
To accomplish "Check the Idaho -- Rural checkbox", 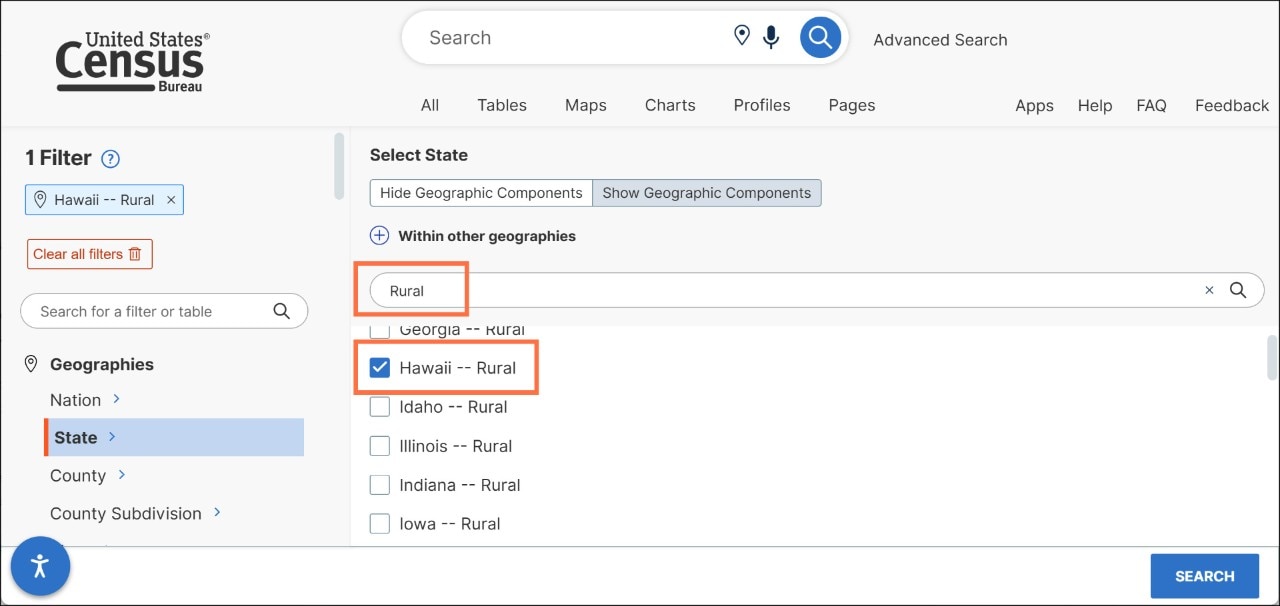I will tap(380, 407).
